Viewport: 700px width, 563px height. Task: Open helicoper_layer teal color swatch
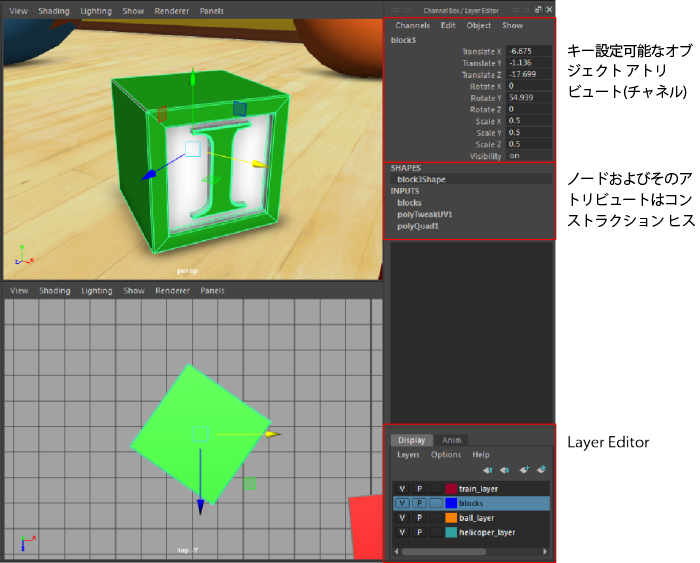pyautogui.click(x=451, y=532)
